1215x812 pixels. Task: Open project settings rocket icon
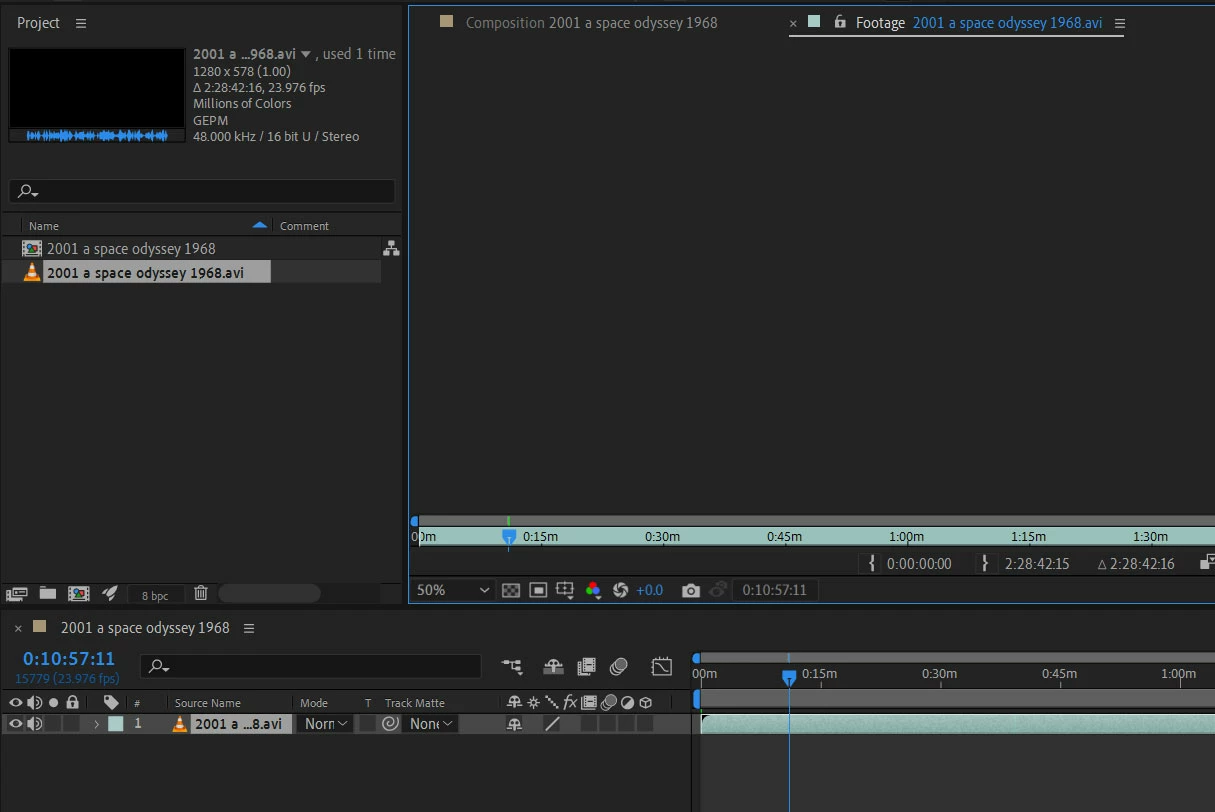pyautogui.click(x=110, y=593)
